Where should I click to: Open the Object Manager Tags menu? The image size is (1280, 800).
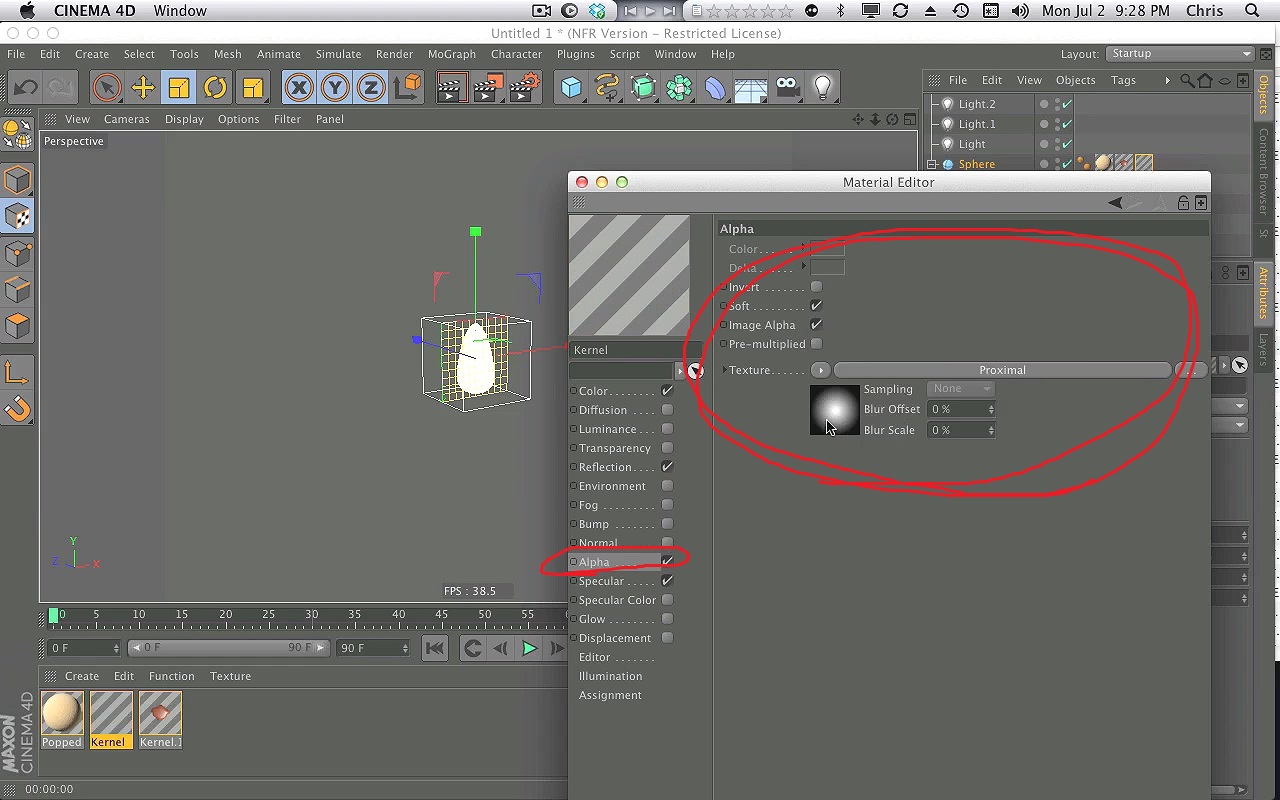click(1123, 80)
